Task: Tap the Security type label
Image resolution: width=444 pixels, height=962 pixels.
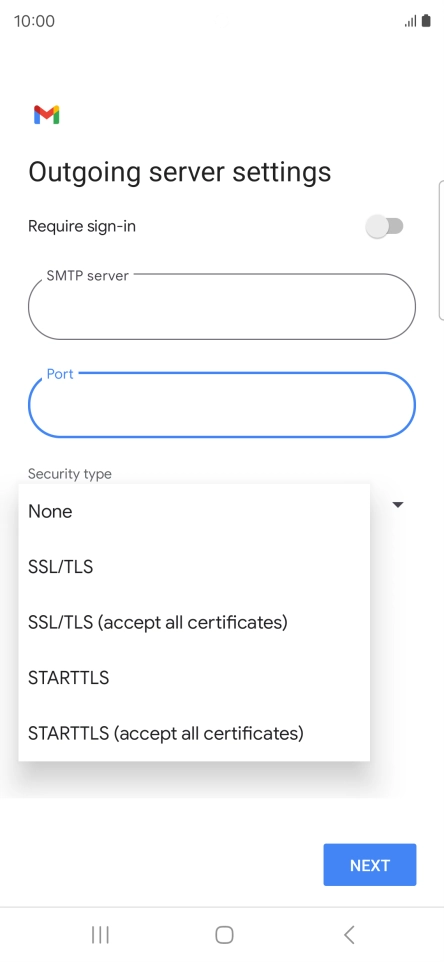Action: pyautogui.click(x=70, y=474)
